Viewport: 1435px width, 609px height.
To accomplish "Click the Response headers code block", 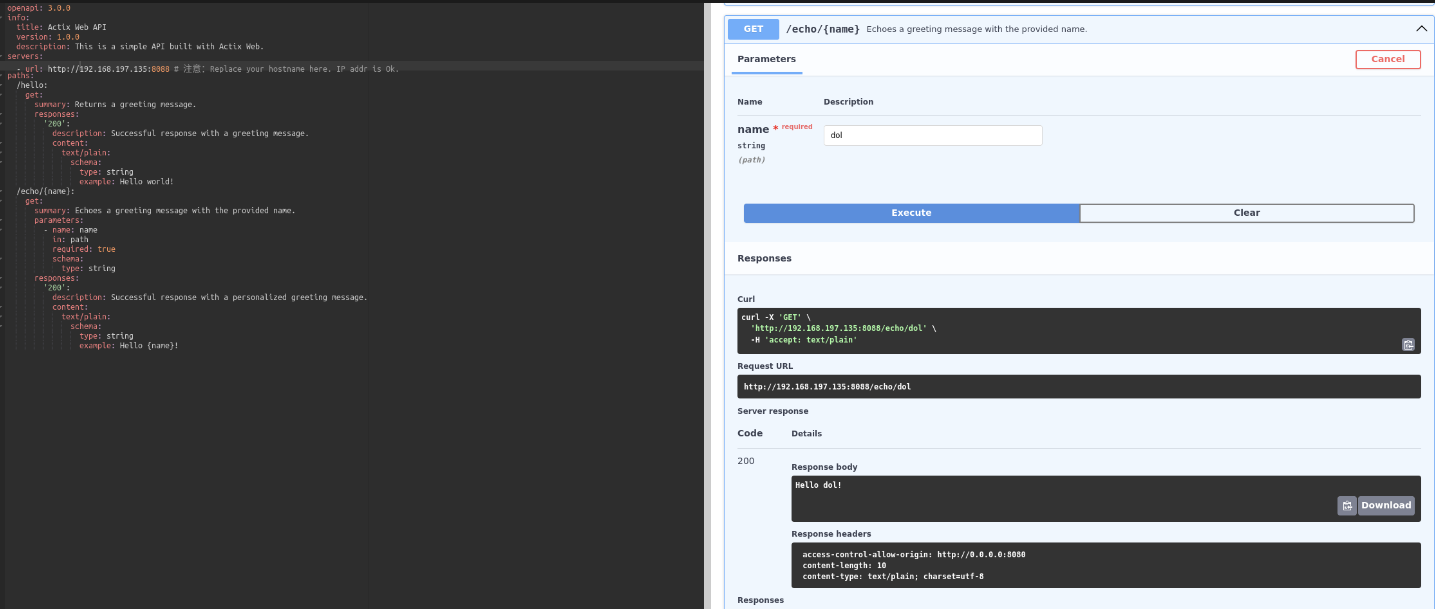I will click(1105, 565).
